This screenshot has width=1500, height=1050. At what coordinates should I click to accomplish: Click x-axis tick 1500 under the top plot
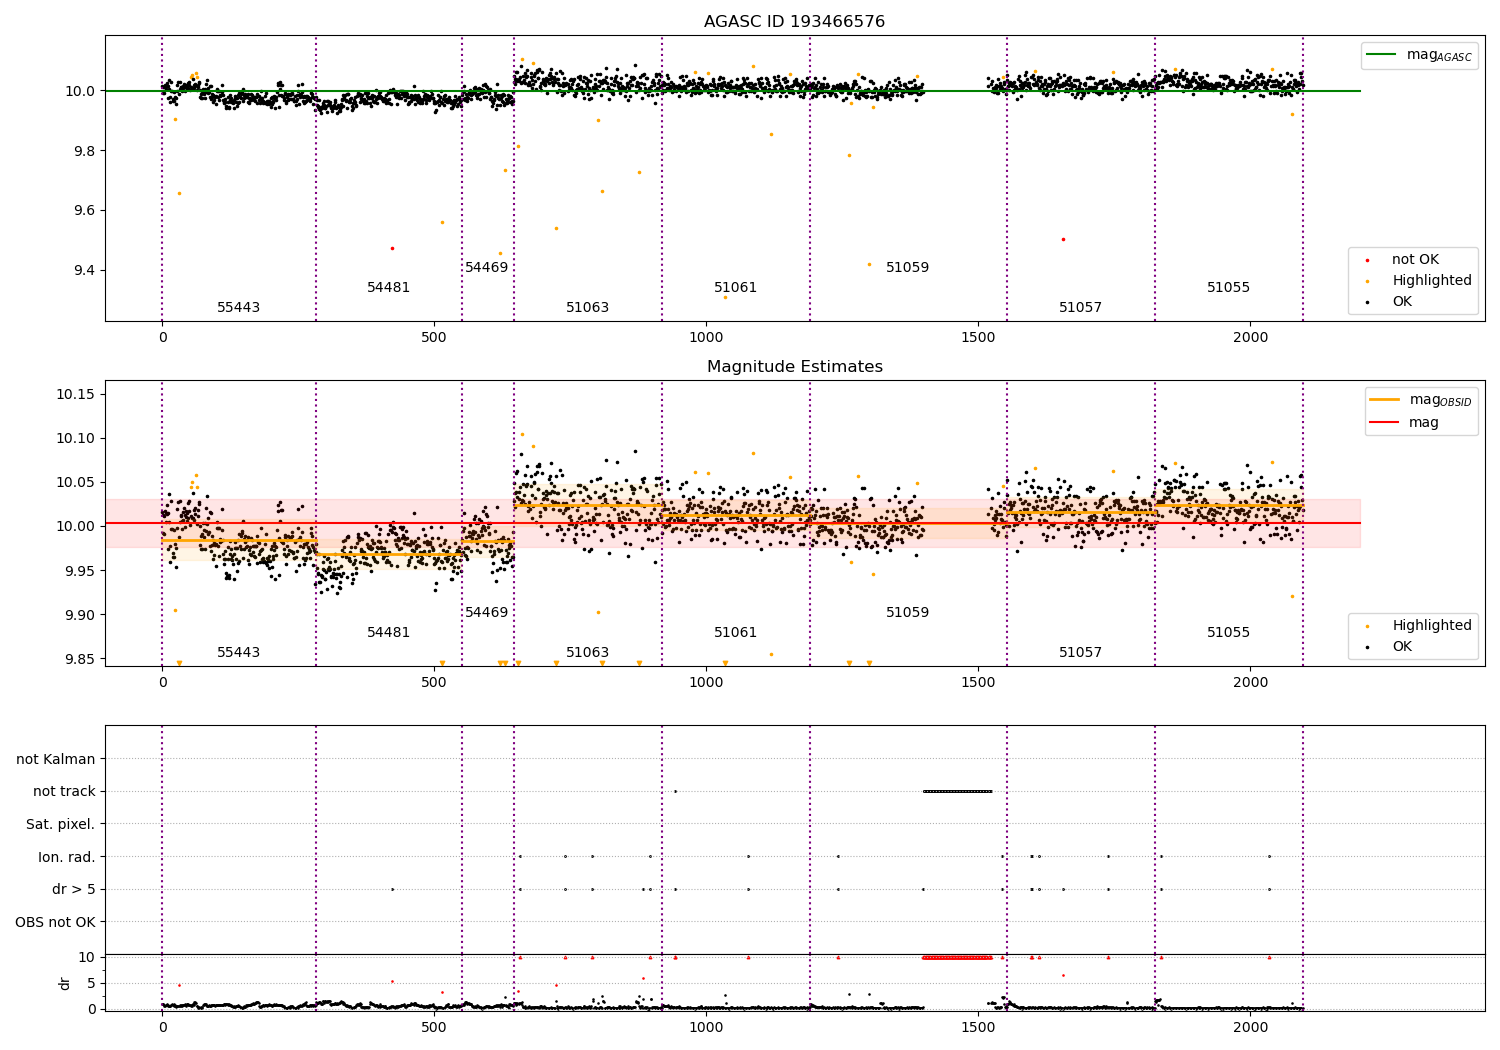point(978,338)
